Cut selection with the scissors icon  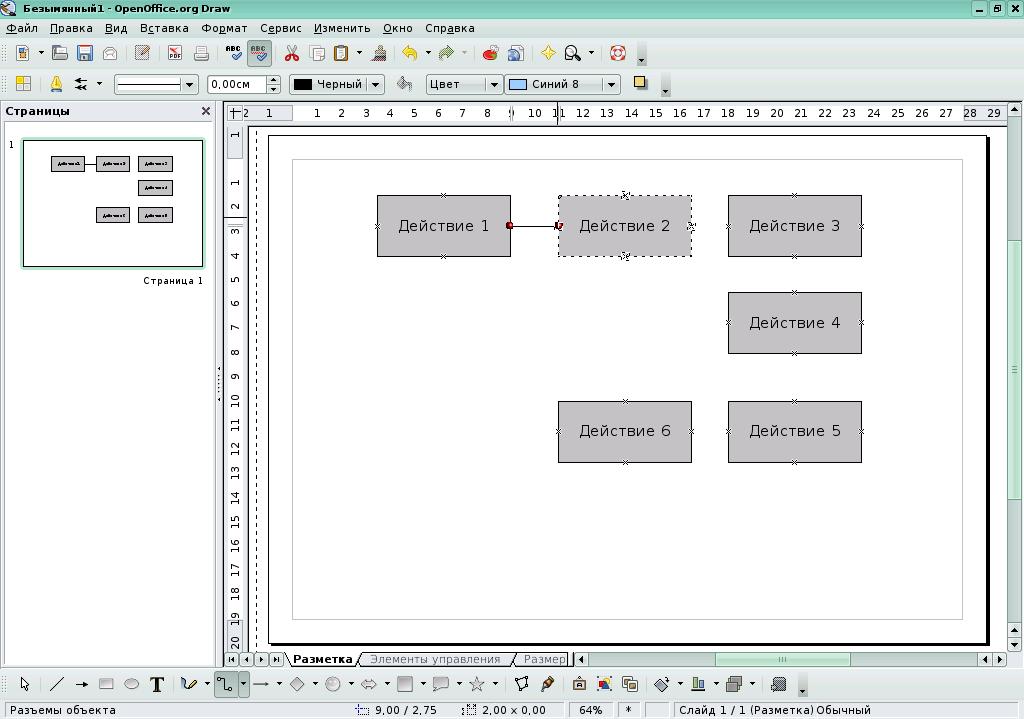point(291,53)
